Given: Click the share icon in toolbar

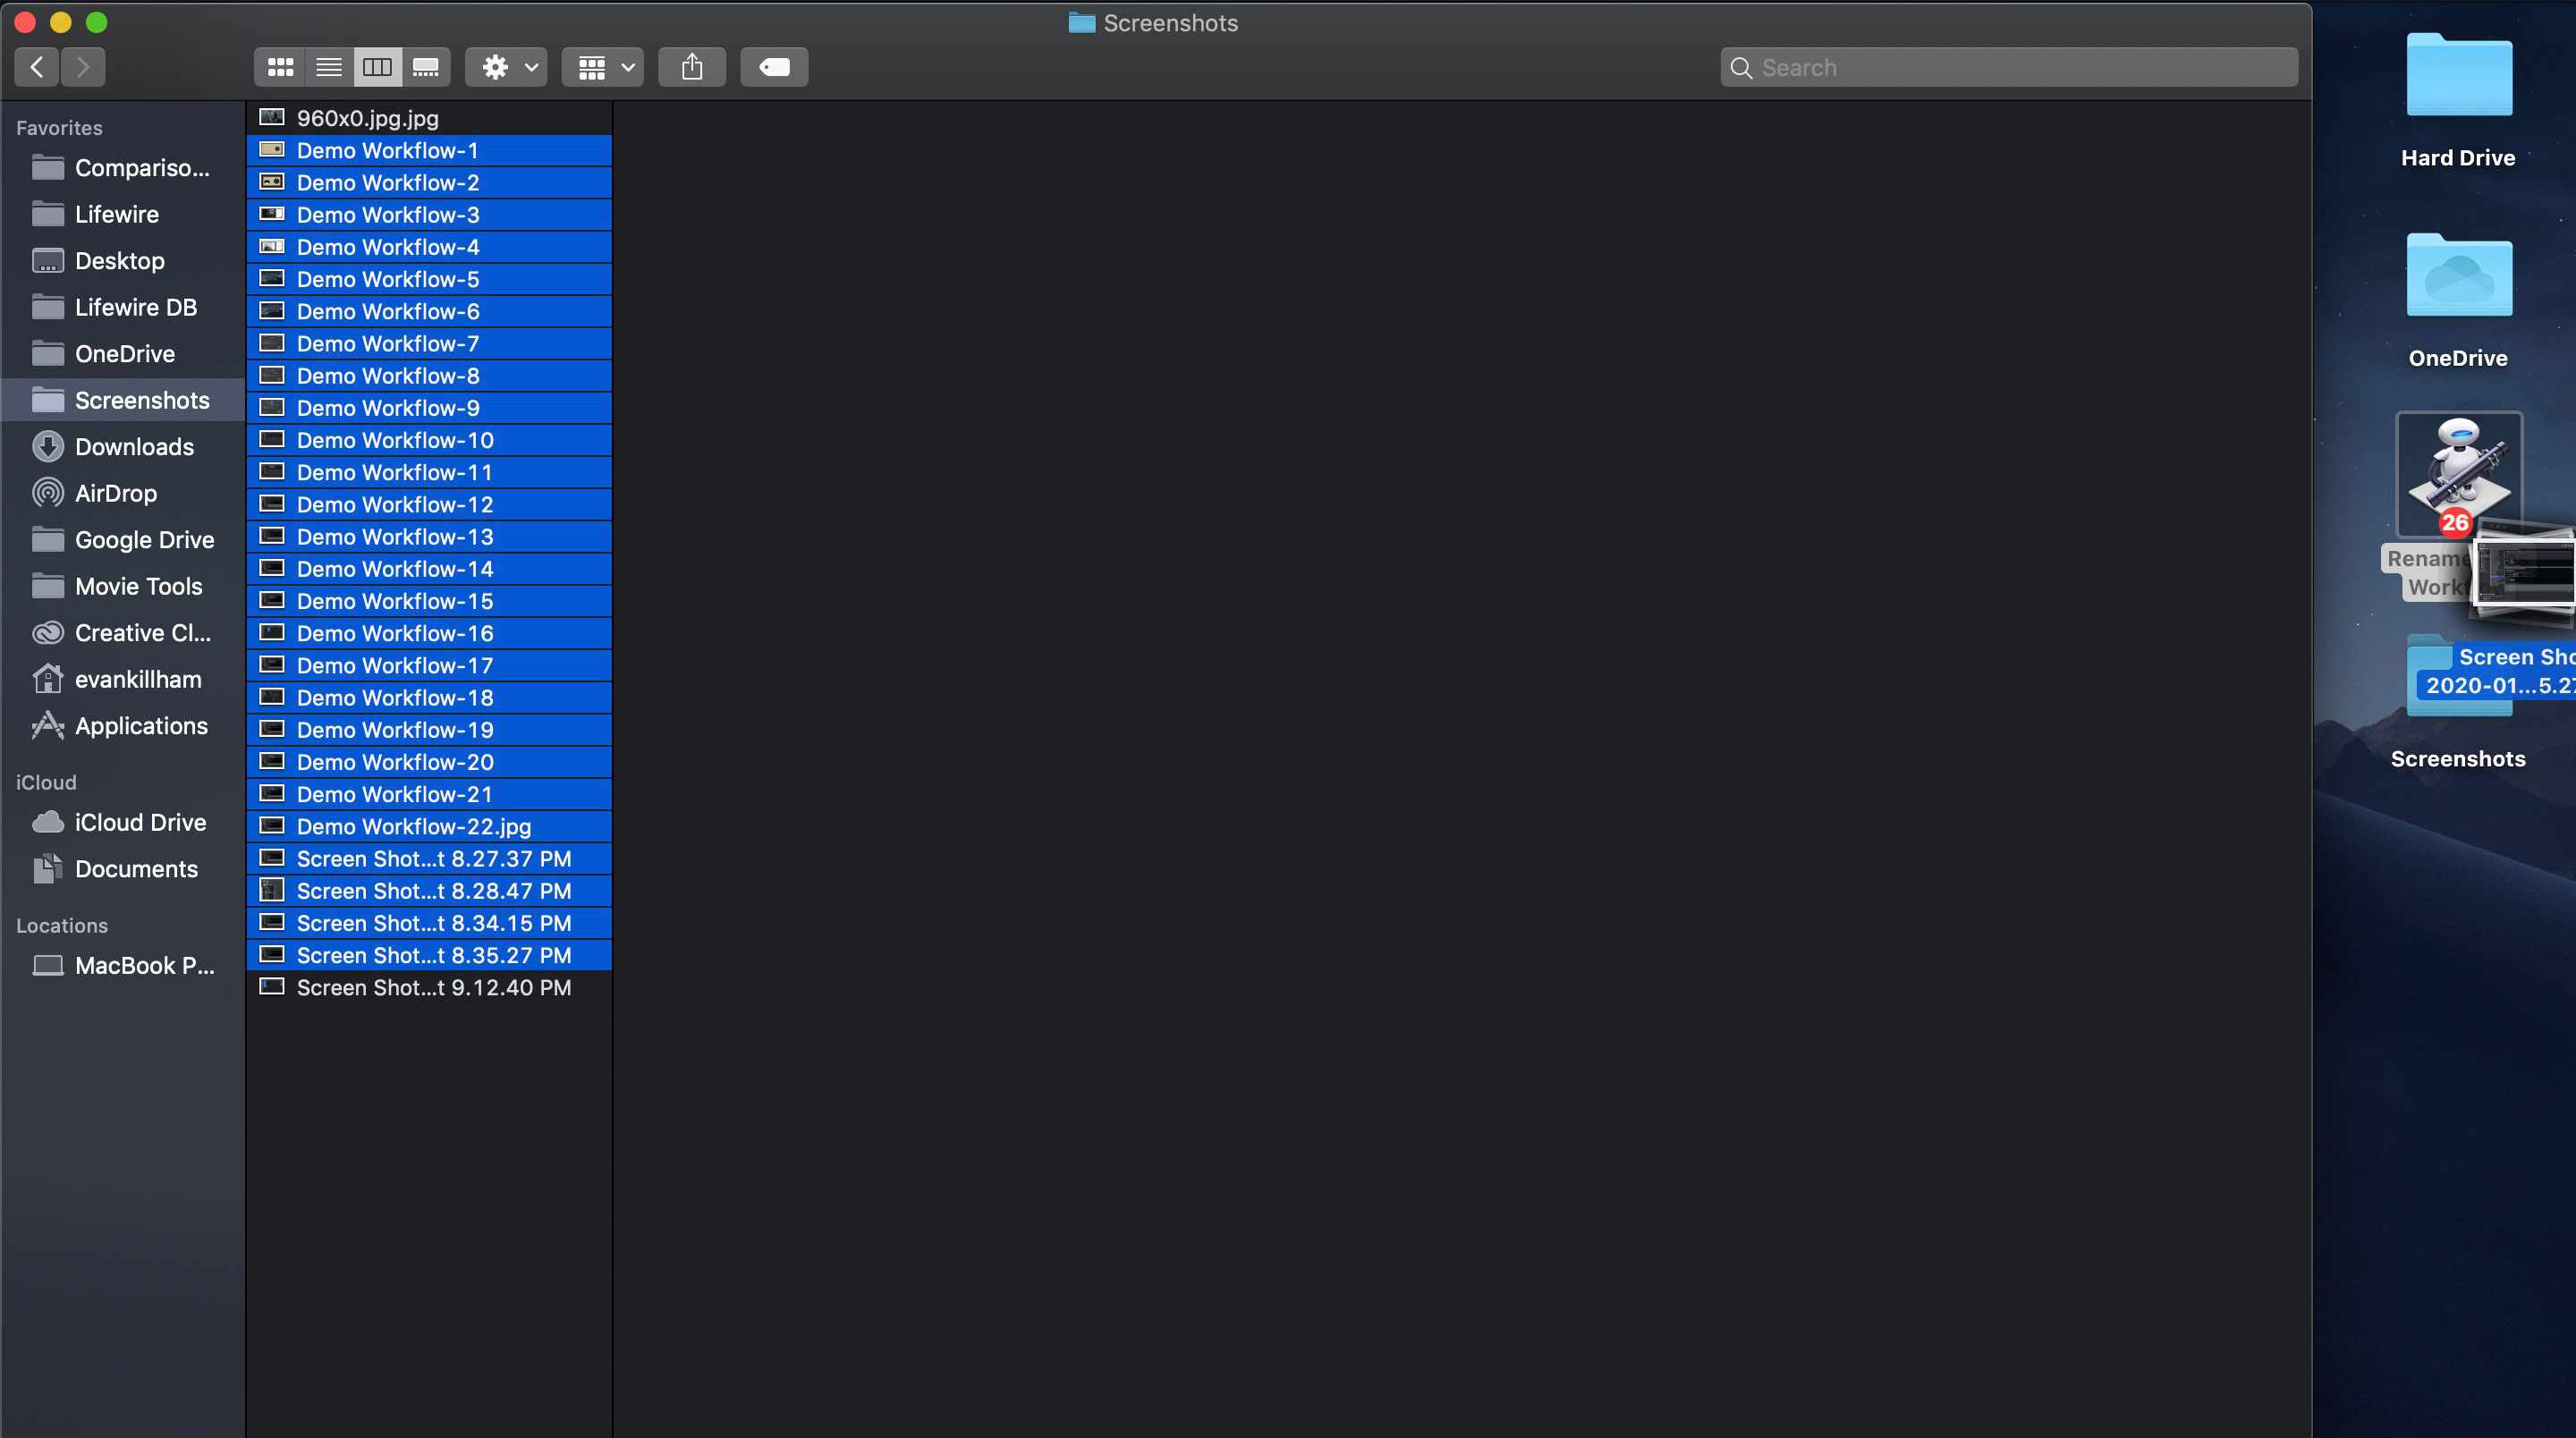Looking at the screenshot, I should point(690,67).
